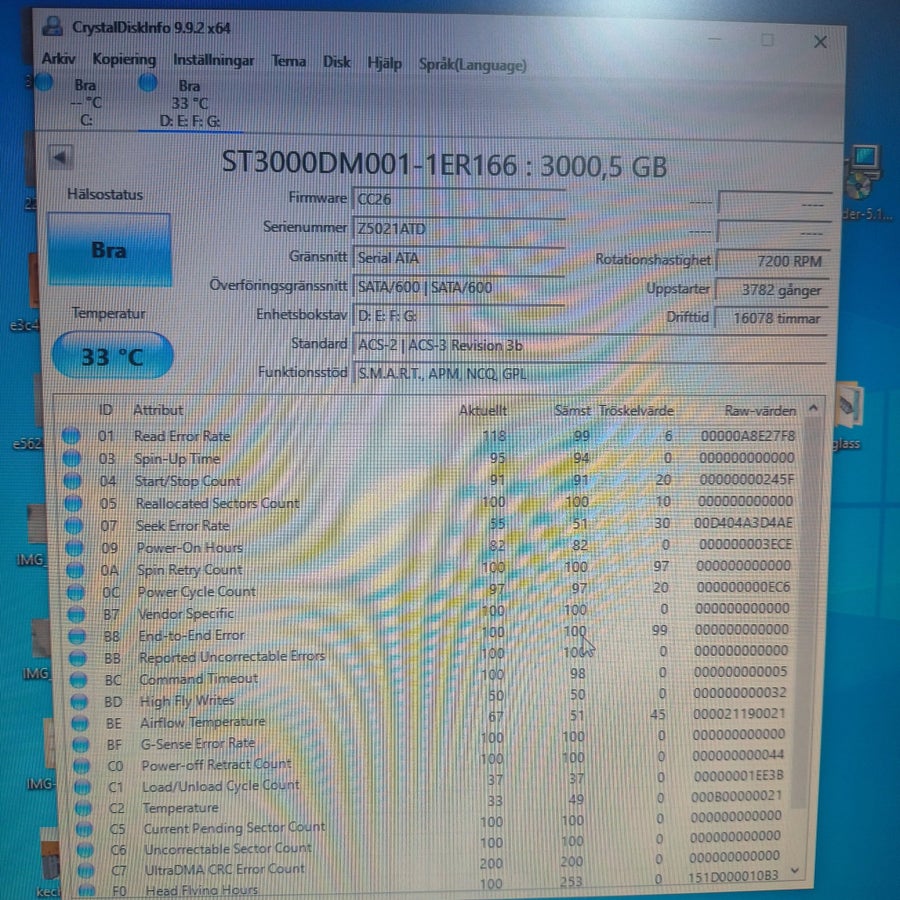Click the Serienummer field Z5021ATD
900x900 pixels.
[x=458, y=229]
